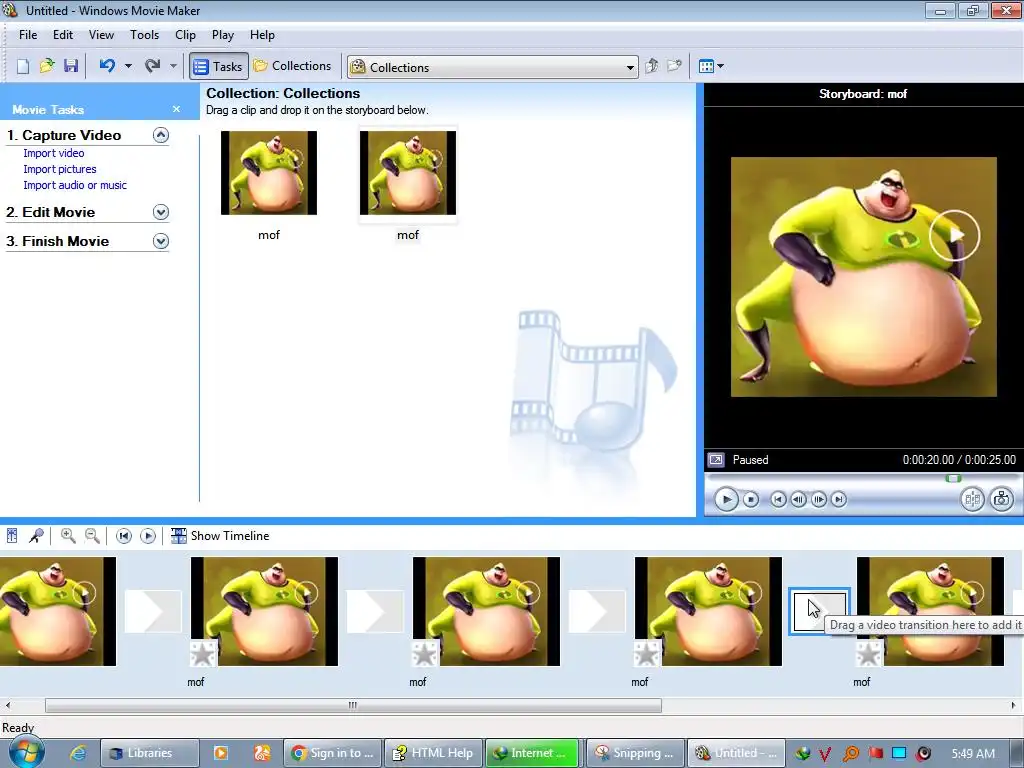Open the undo history dropdown arrow
The image size is (1024, 768).
tap(128, 66)
